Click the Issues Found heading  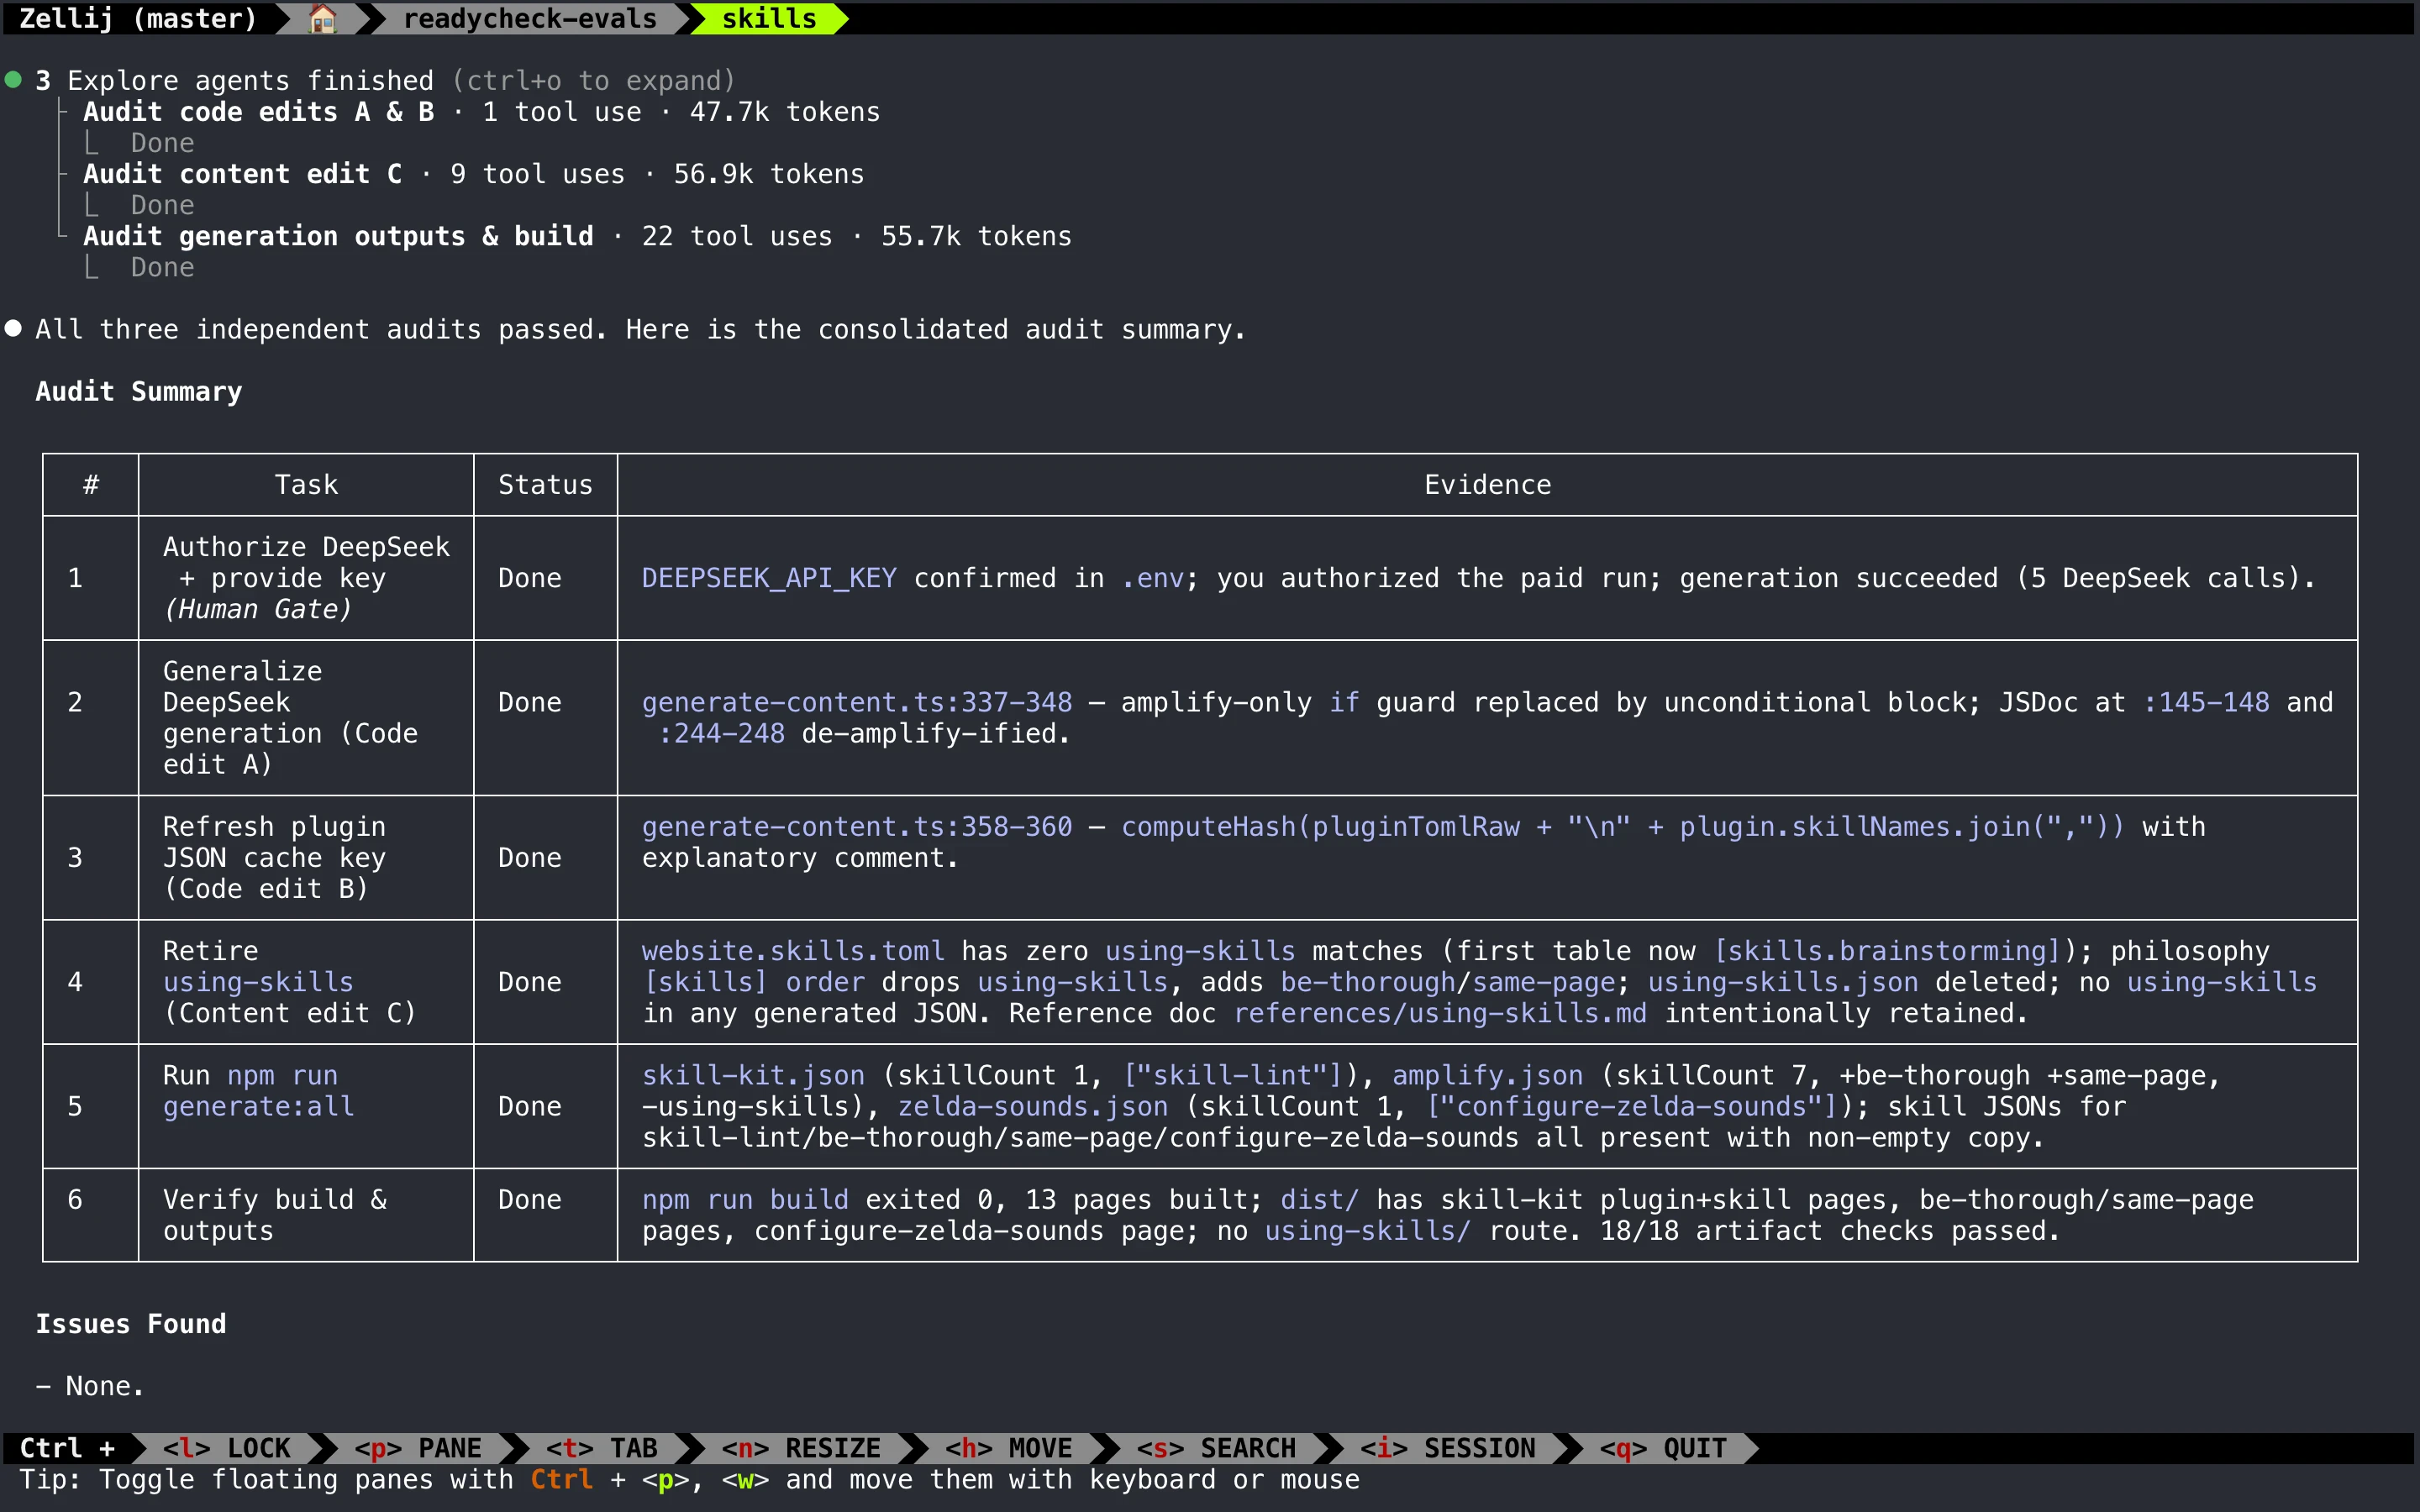click(131, 1323)
